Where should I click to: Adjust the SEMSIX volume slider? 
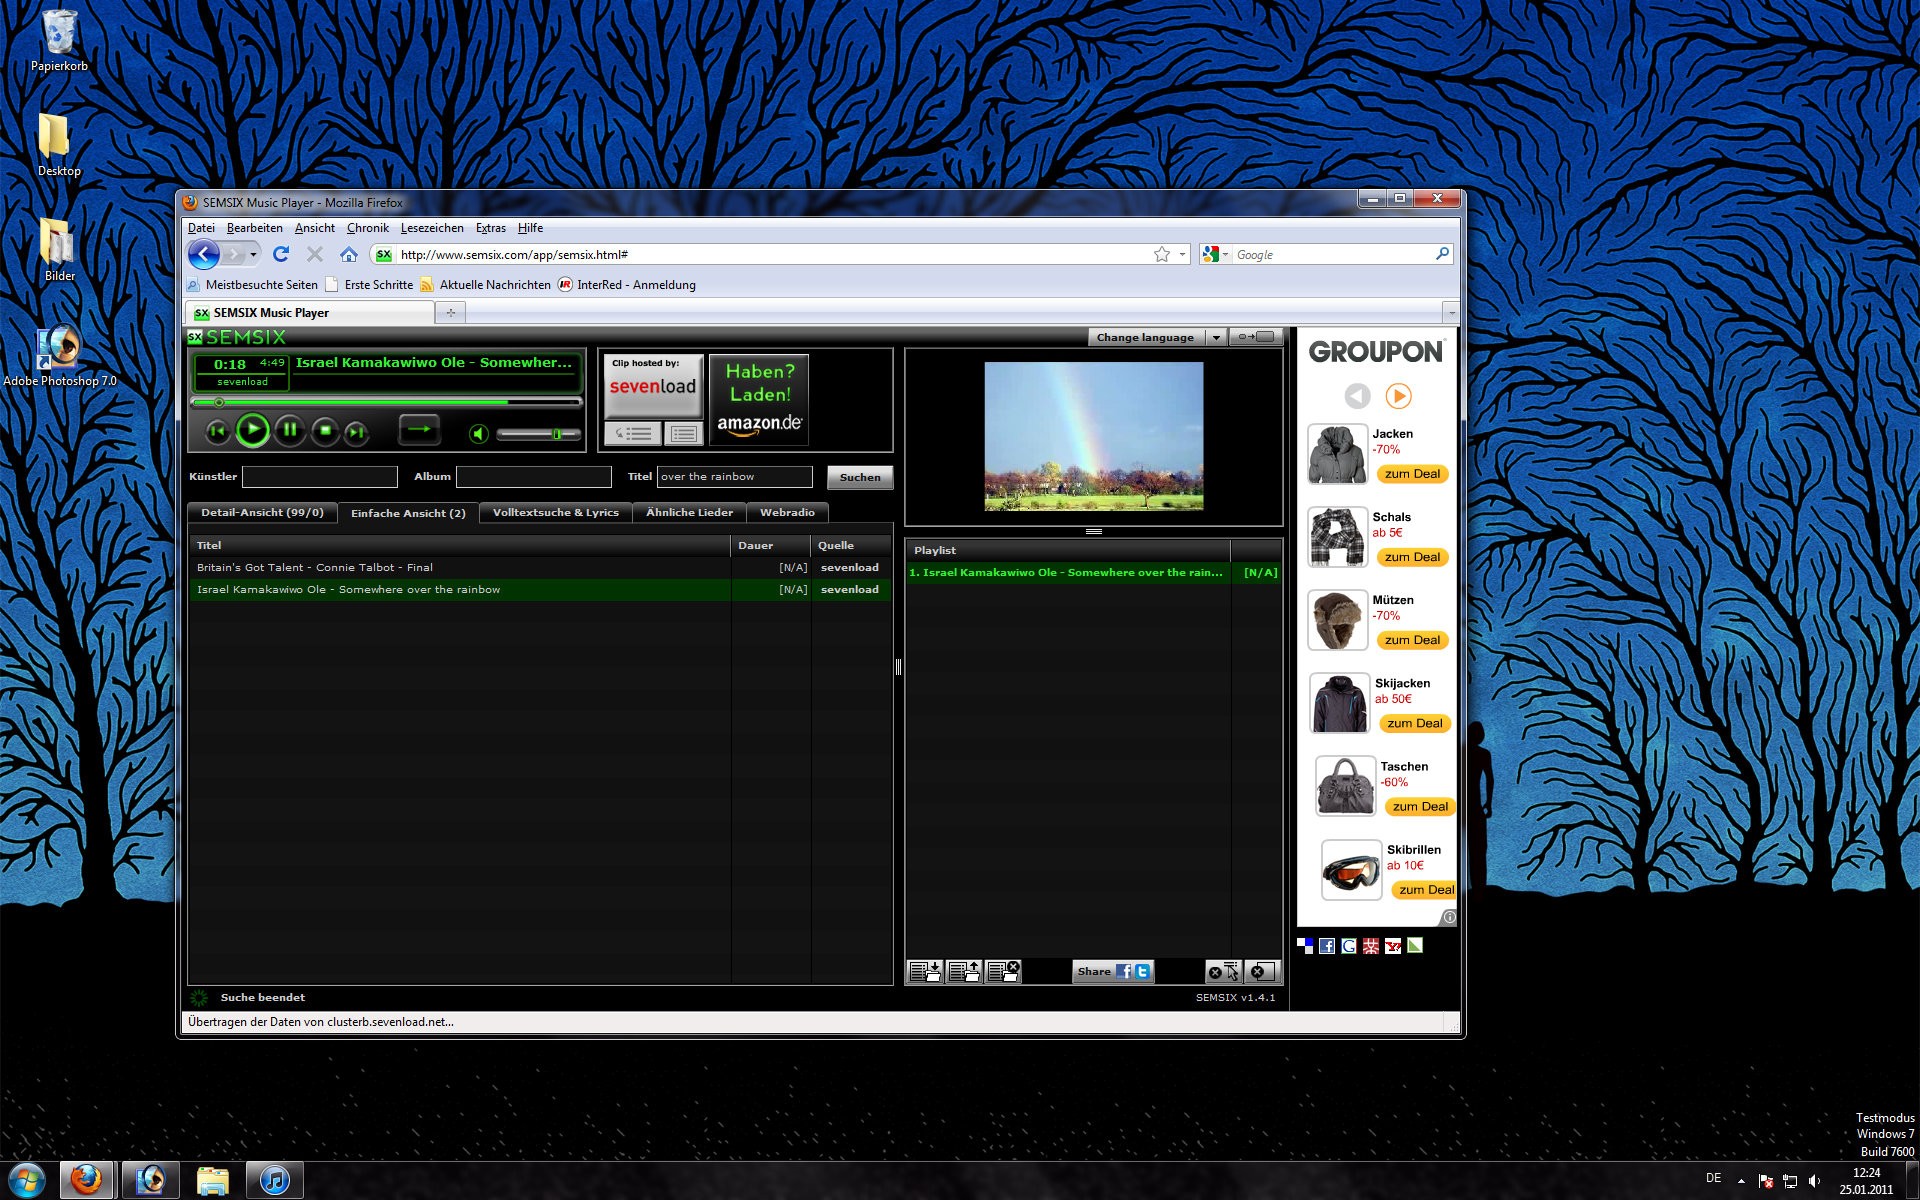pos(538,434)
